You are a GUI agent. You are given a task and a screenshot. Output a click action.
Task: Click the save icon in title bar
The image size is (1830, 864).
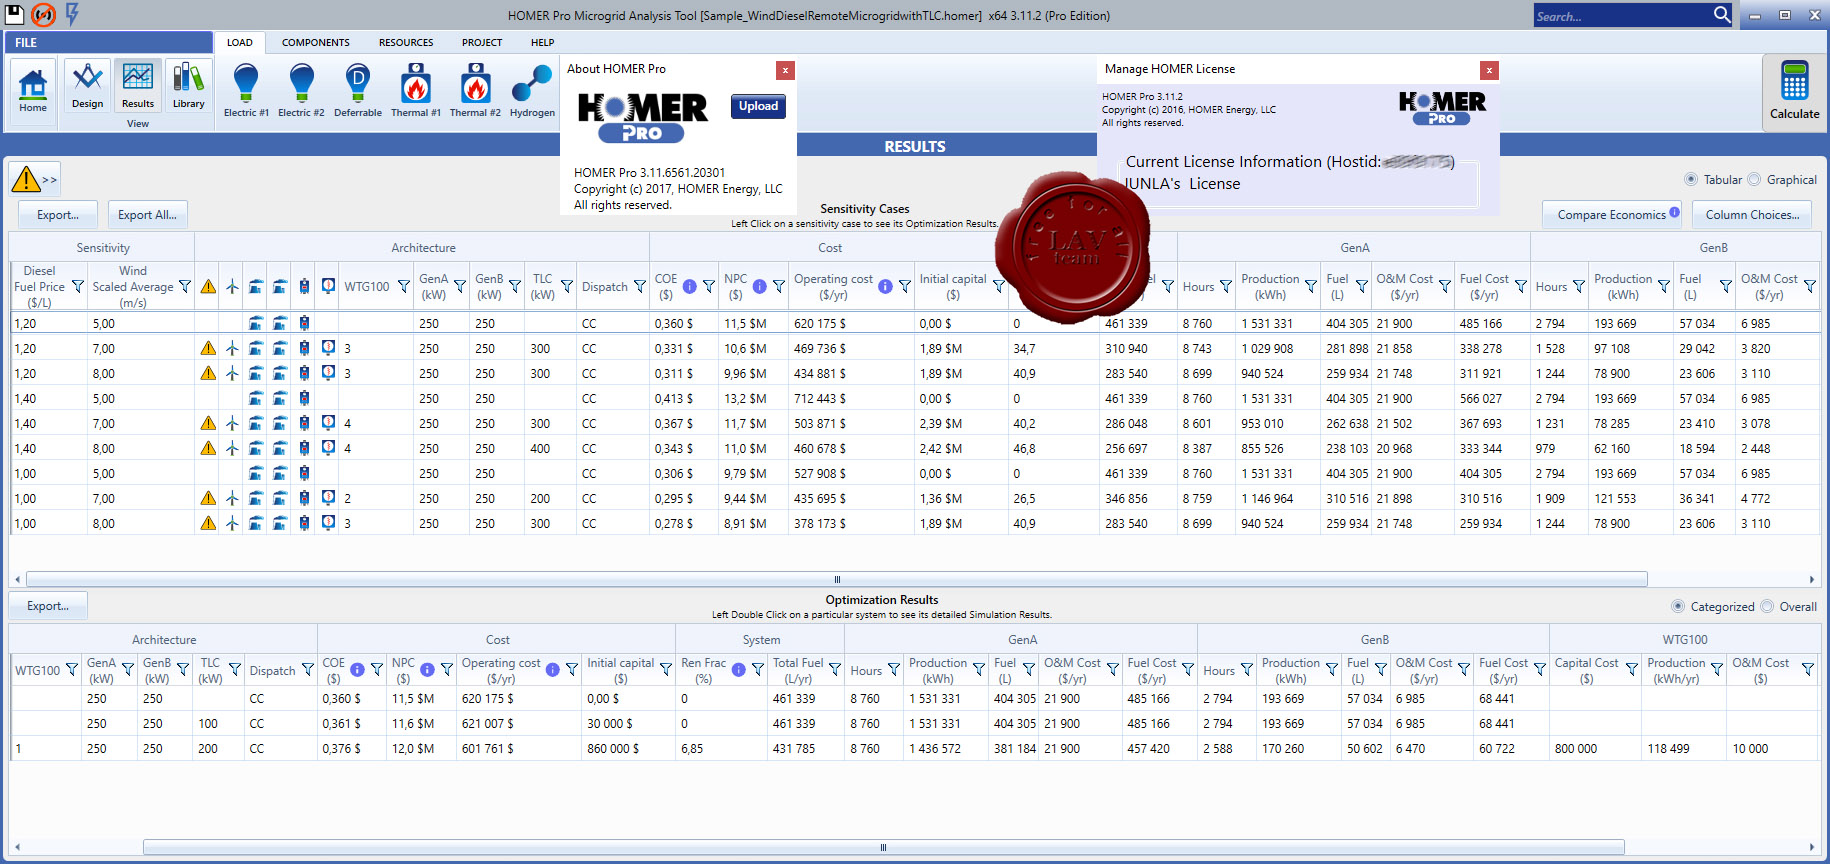coord(14,14)
